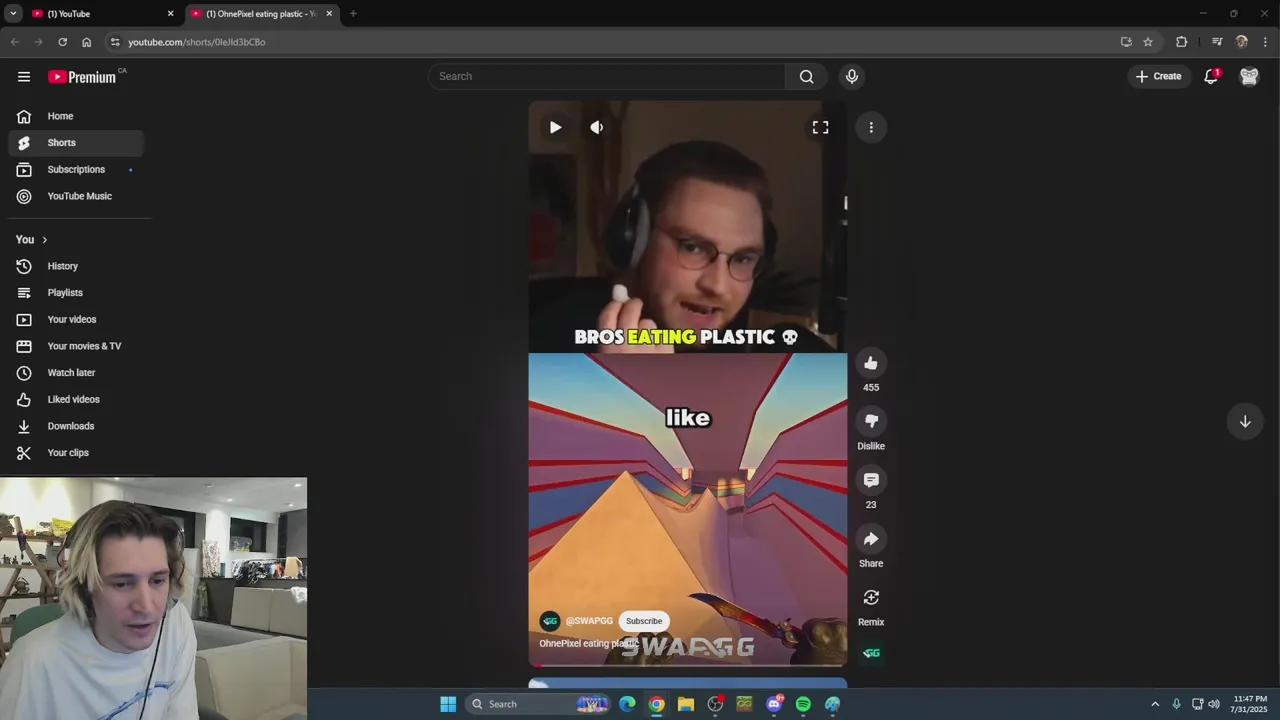
Task: View site information icon
Action: click(115, 42)
